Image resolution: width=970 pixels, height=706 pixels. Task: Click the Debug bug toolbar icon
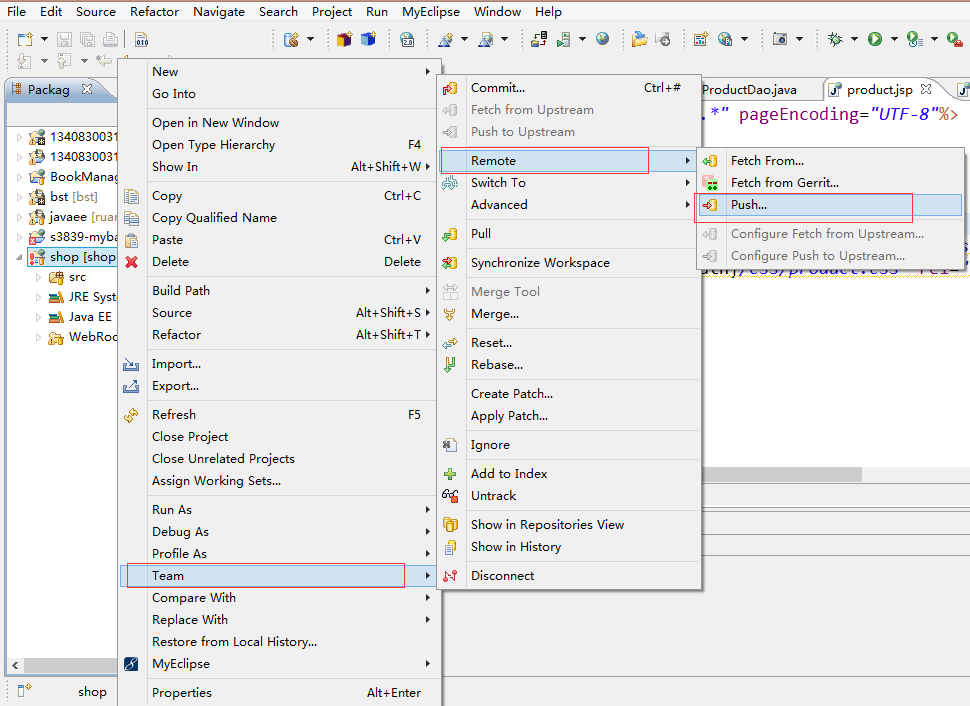point(835,39)
